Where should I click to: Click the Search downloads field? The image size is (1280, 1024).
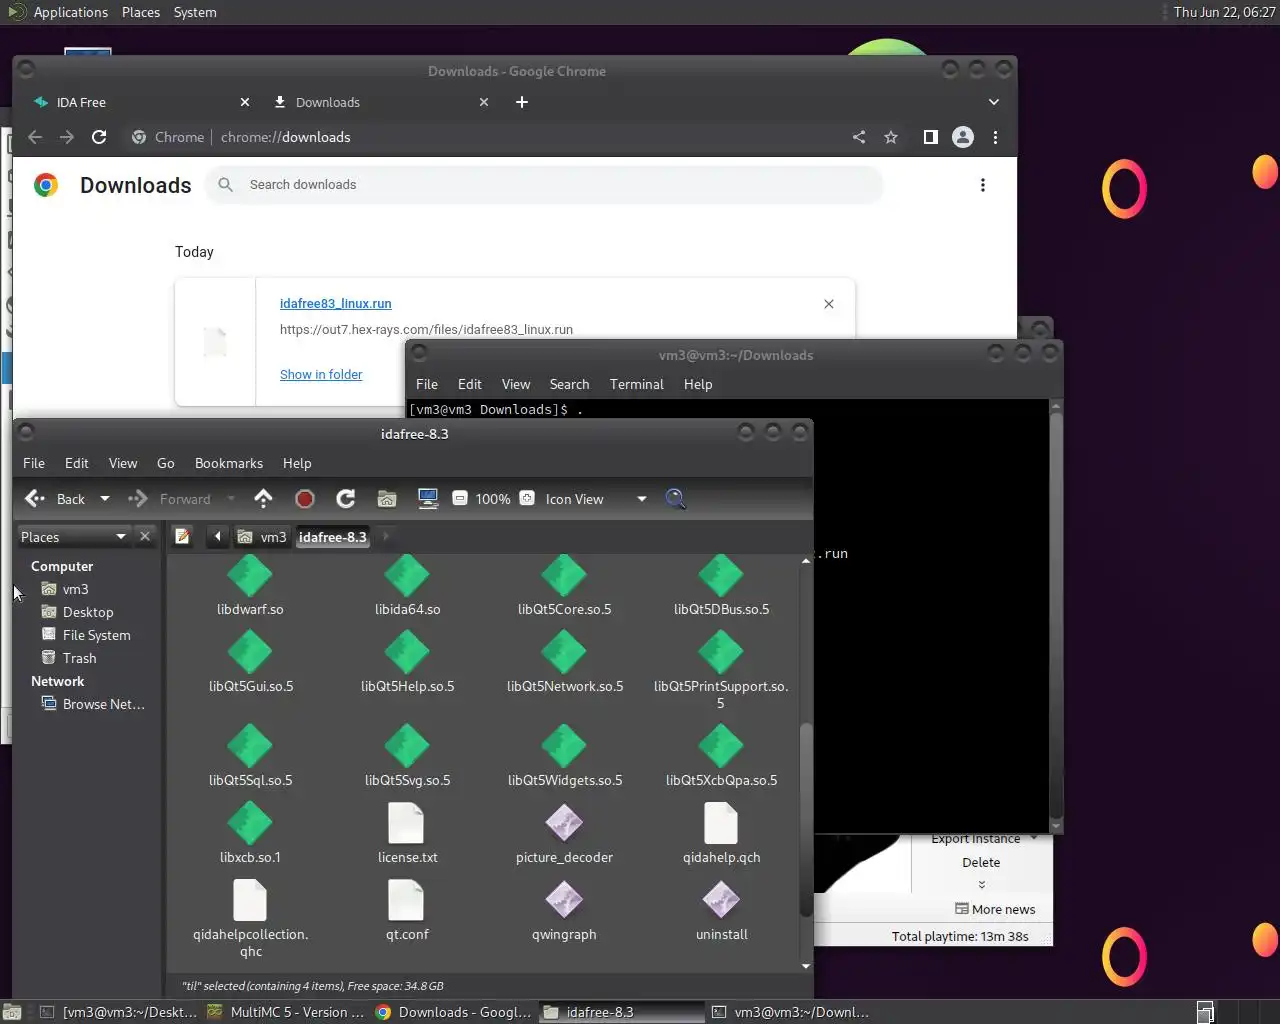[x=545, y=185]
